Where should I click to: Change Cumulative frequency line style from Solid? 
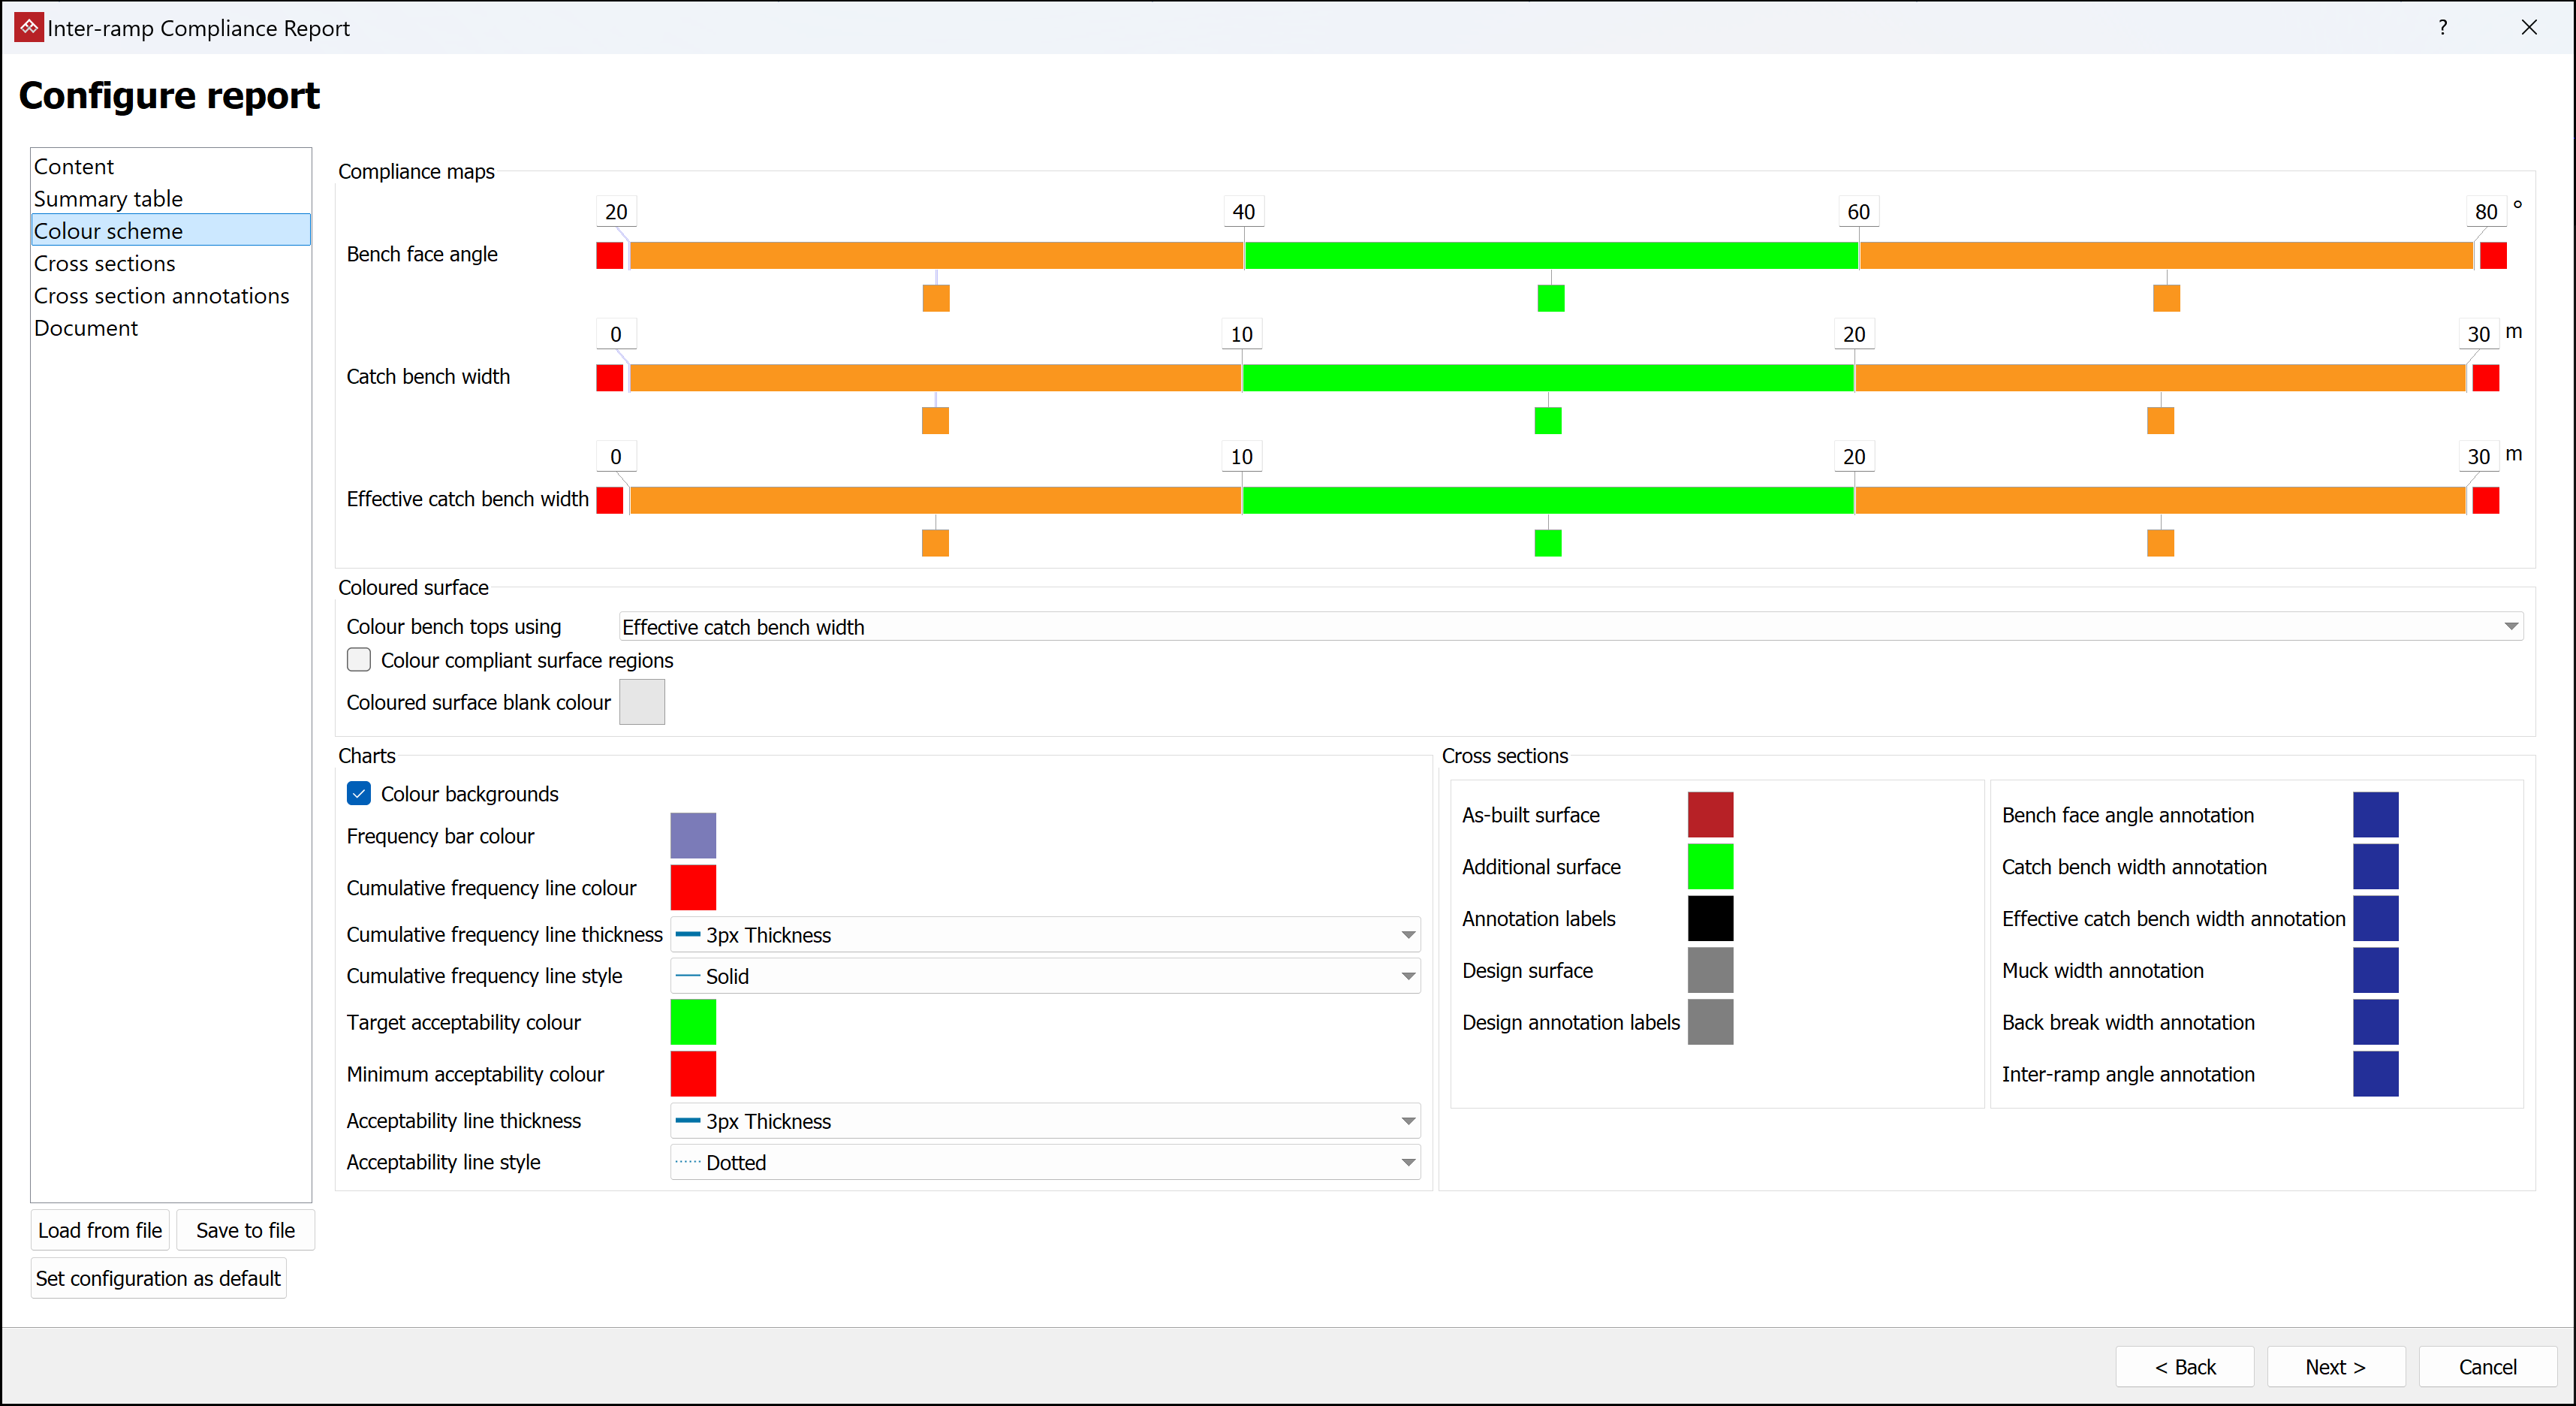tap(1045, 976)
